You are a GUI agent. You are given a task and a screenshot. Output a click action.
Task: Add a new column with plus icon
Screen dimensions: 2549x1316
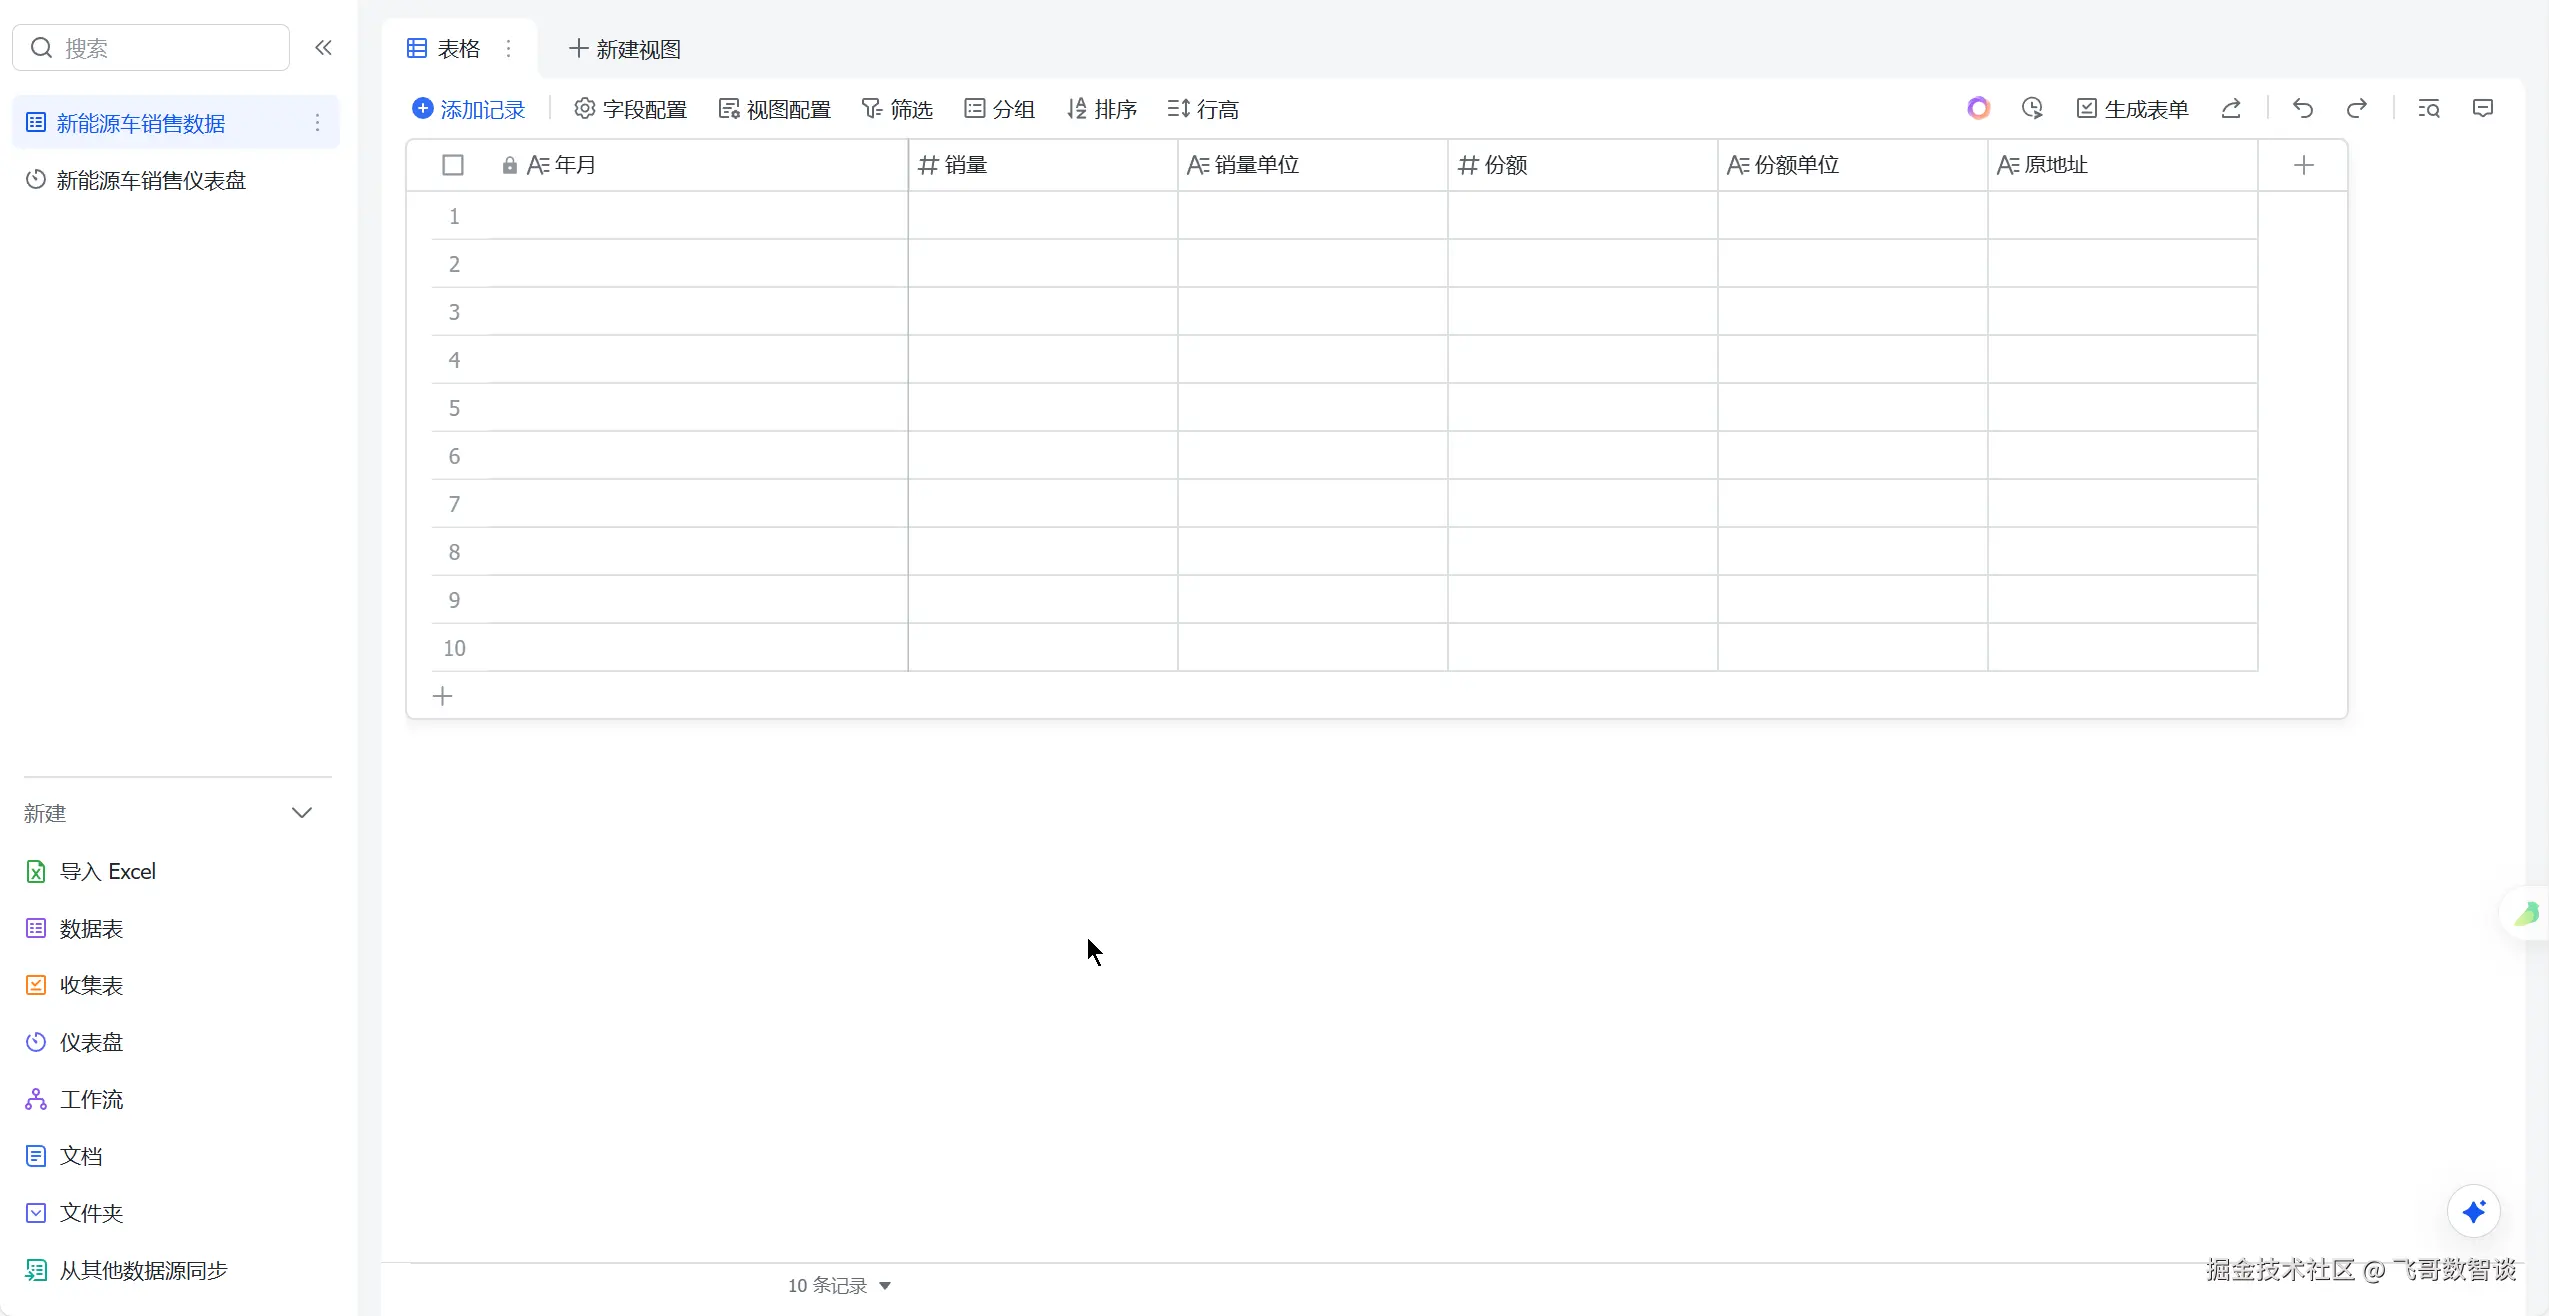pos(2303,165)
